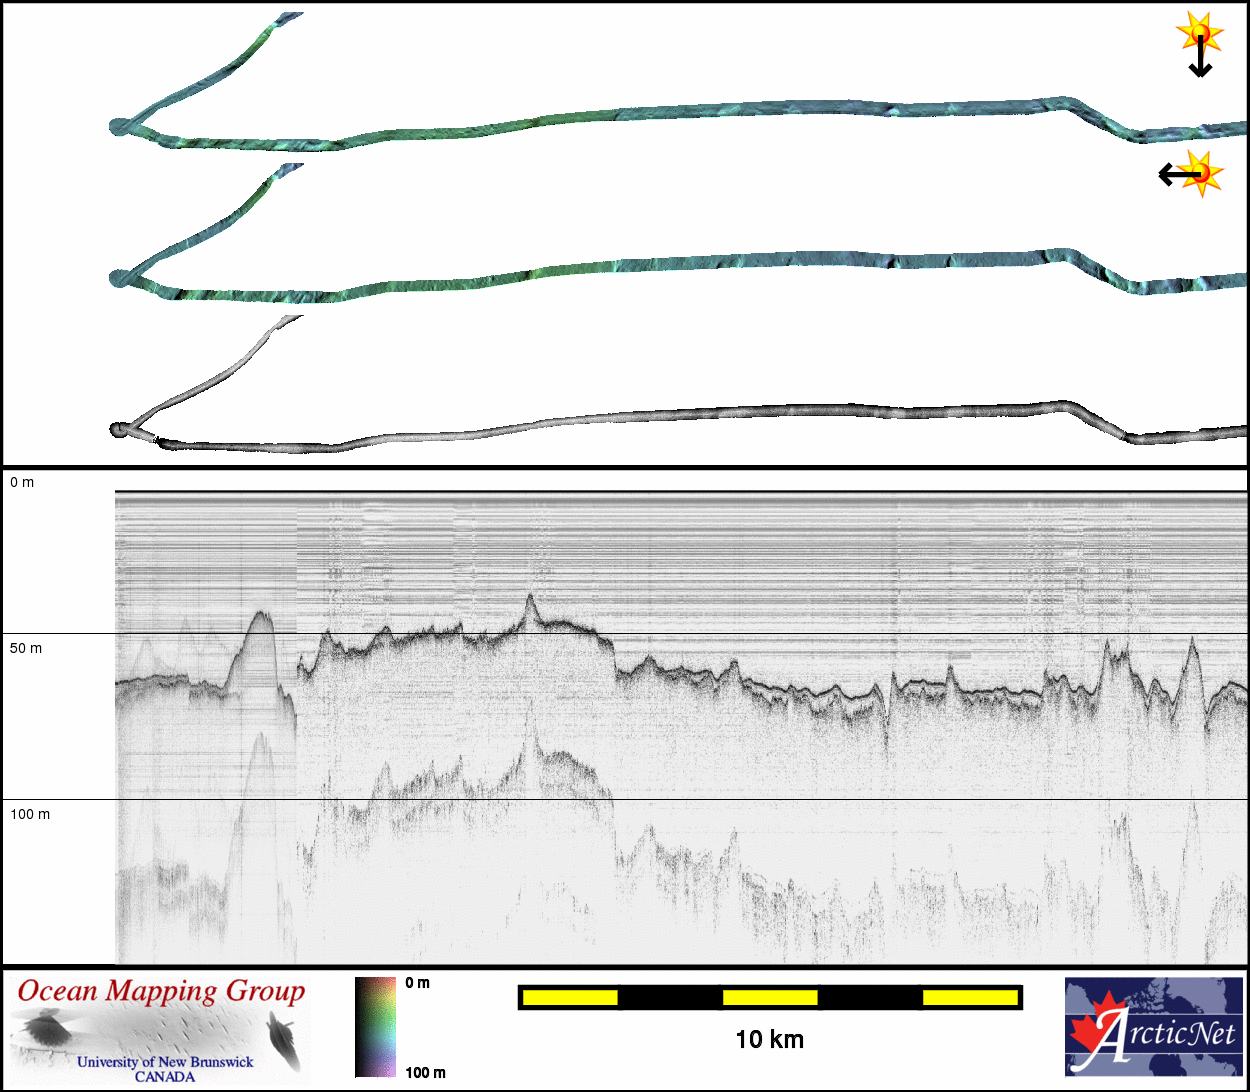Image resolution: width=1250 pixels, height=1092 pixels.
Task: Click the 0 m label beside color legend
Action: point(418,983)
